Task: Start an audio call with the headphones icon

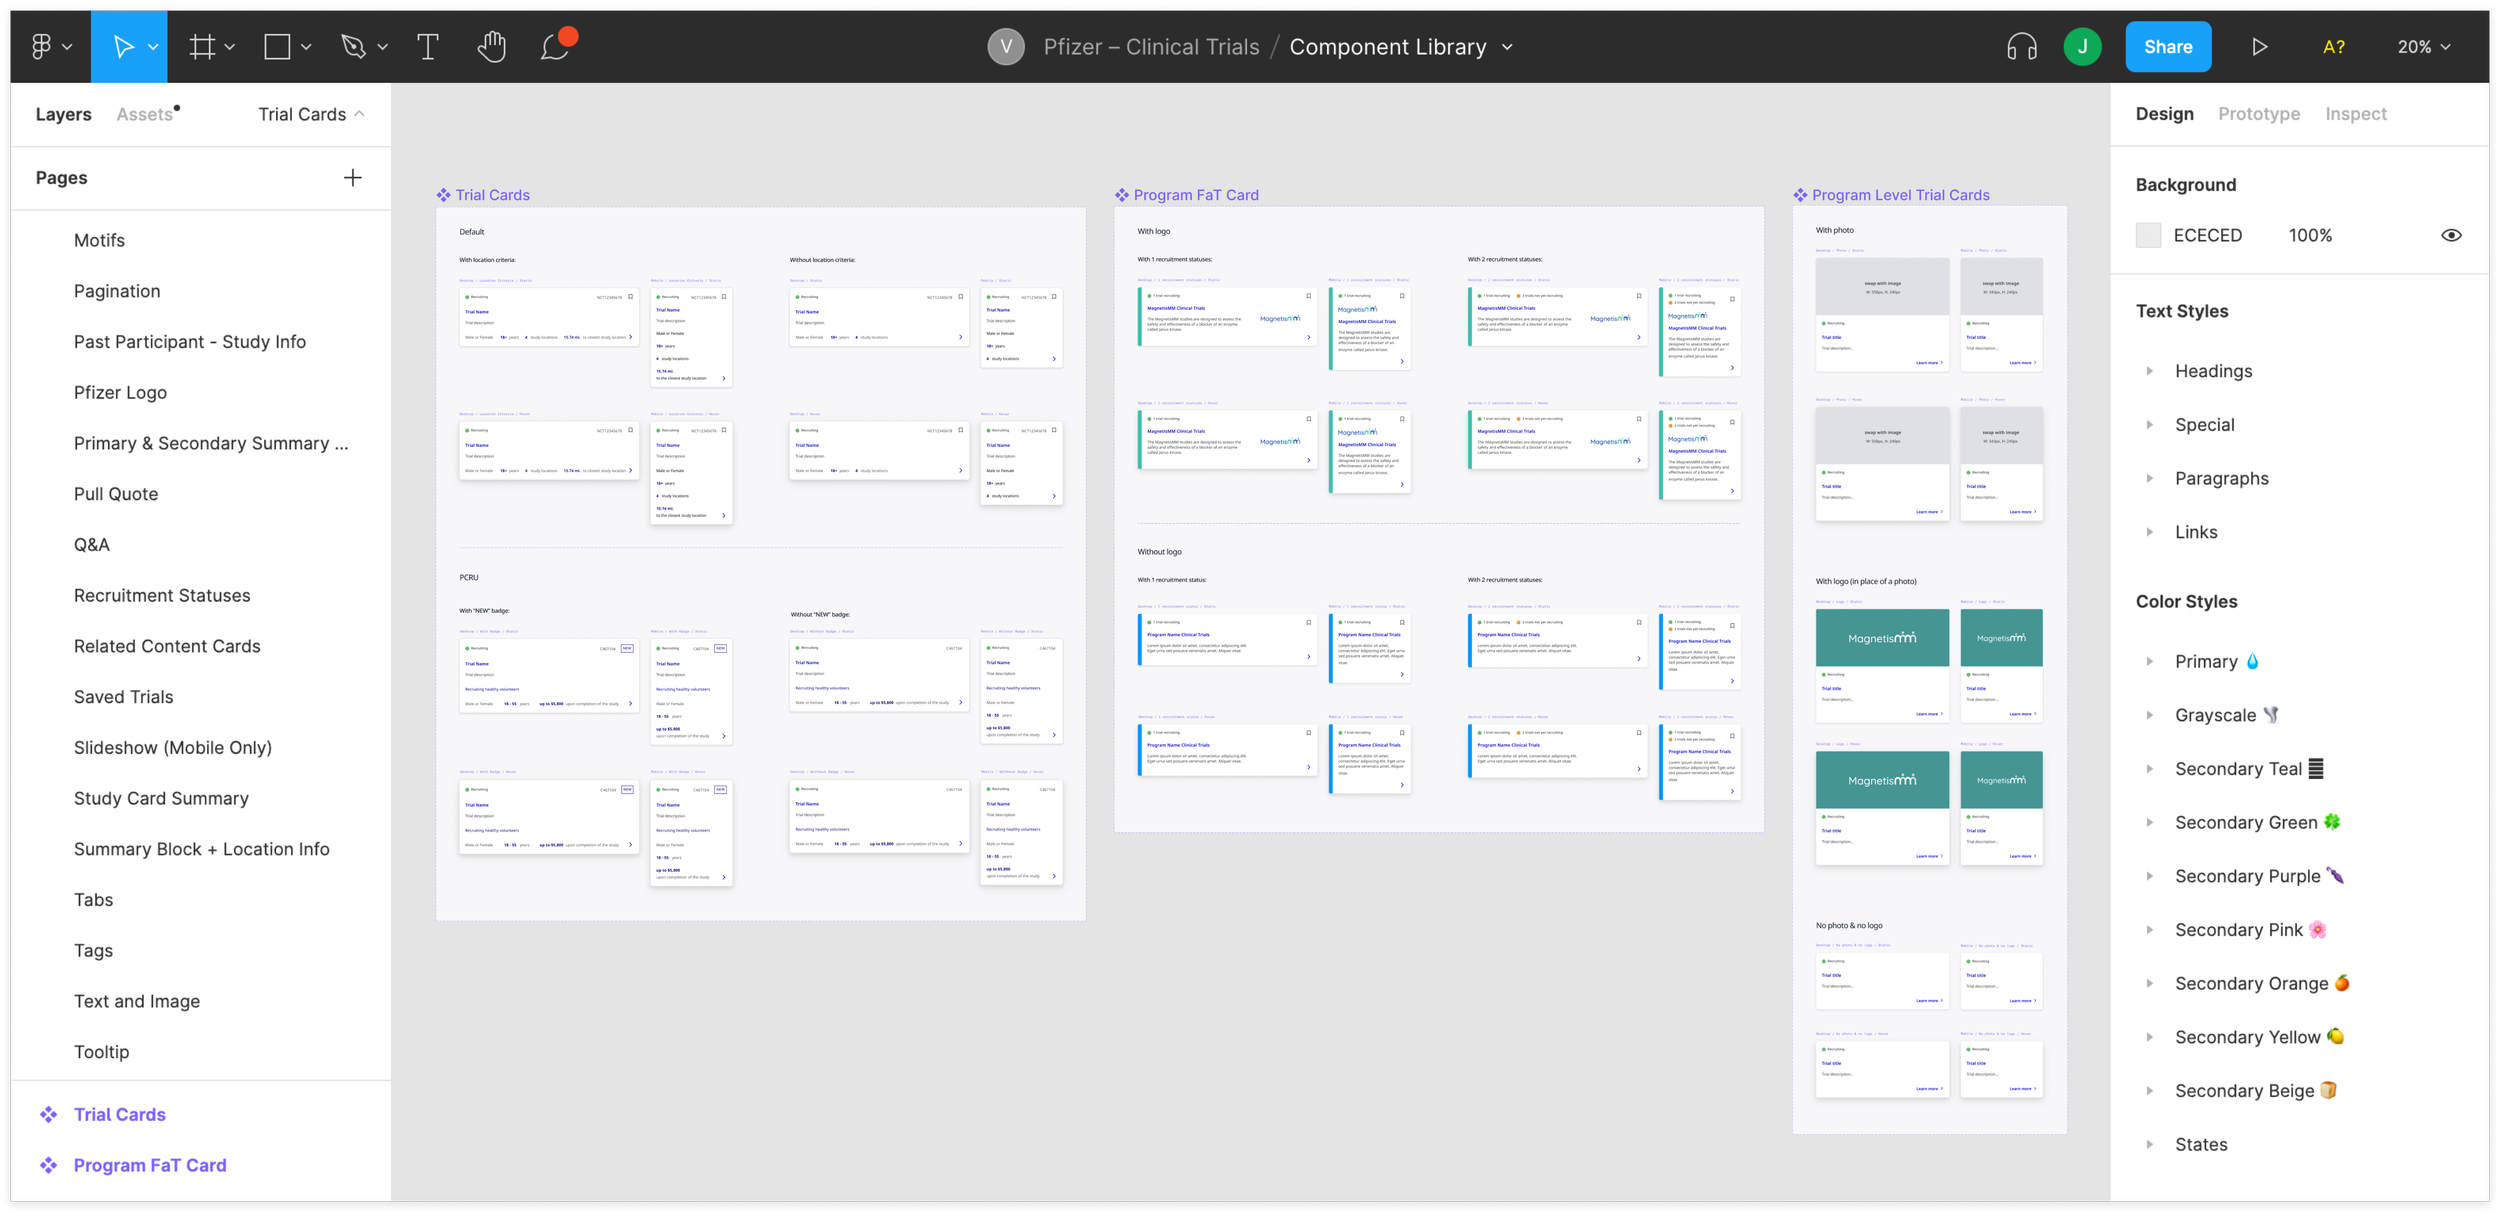Action: (x=2024, y=46)
